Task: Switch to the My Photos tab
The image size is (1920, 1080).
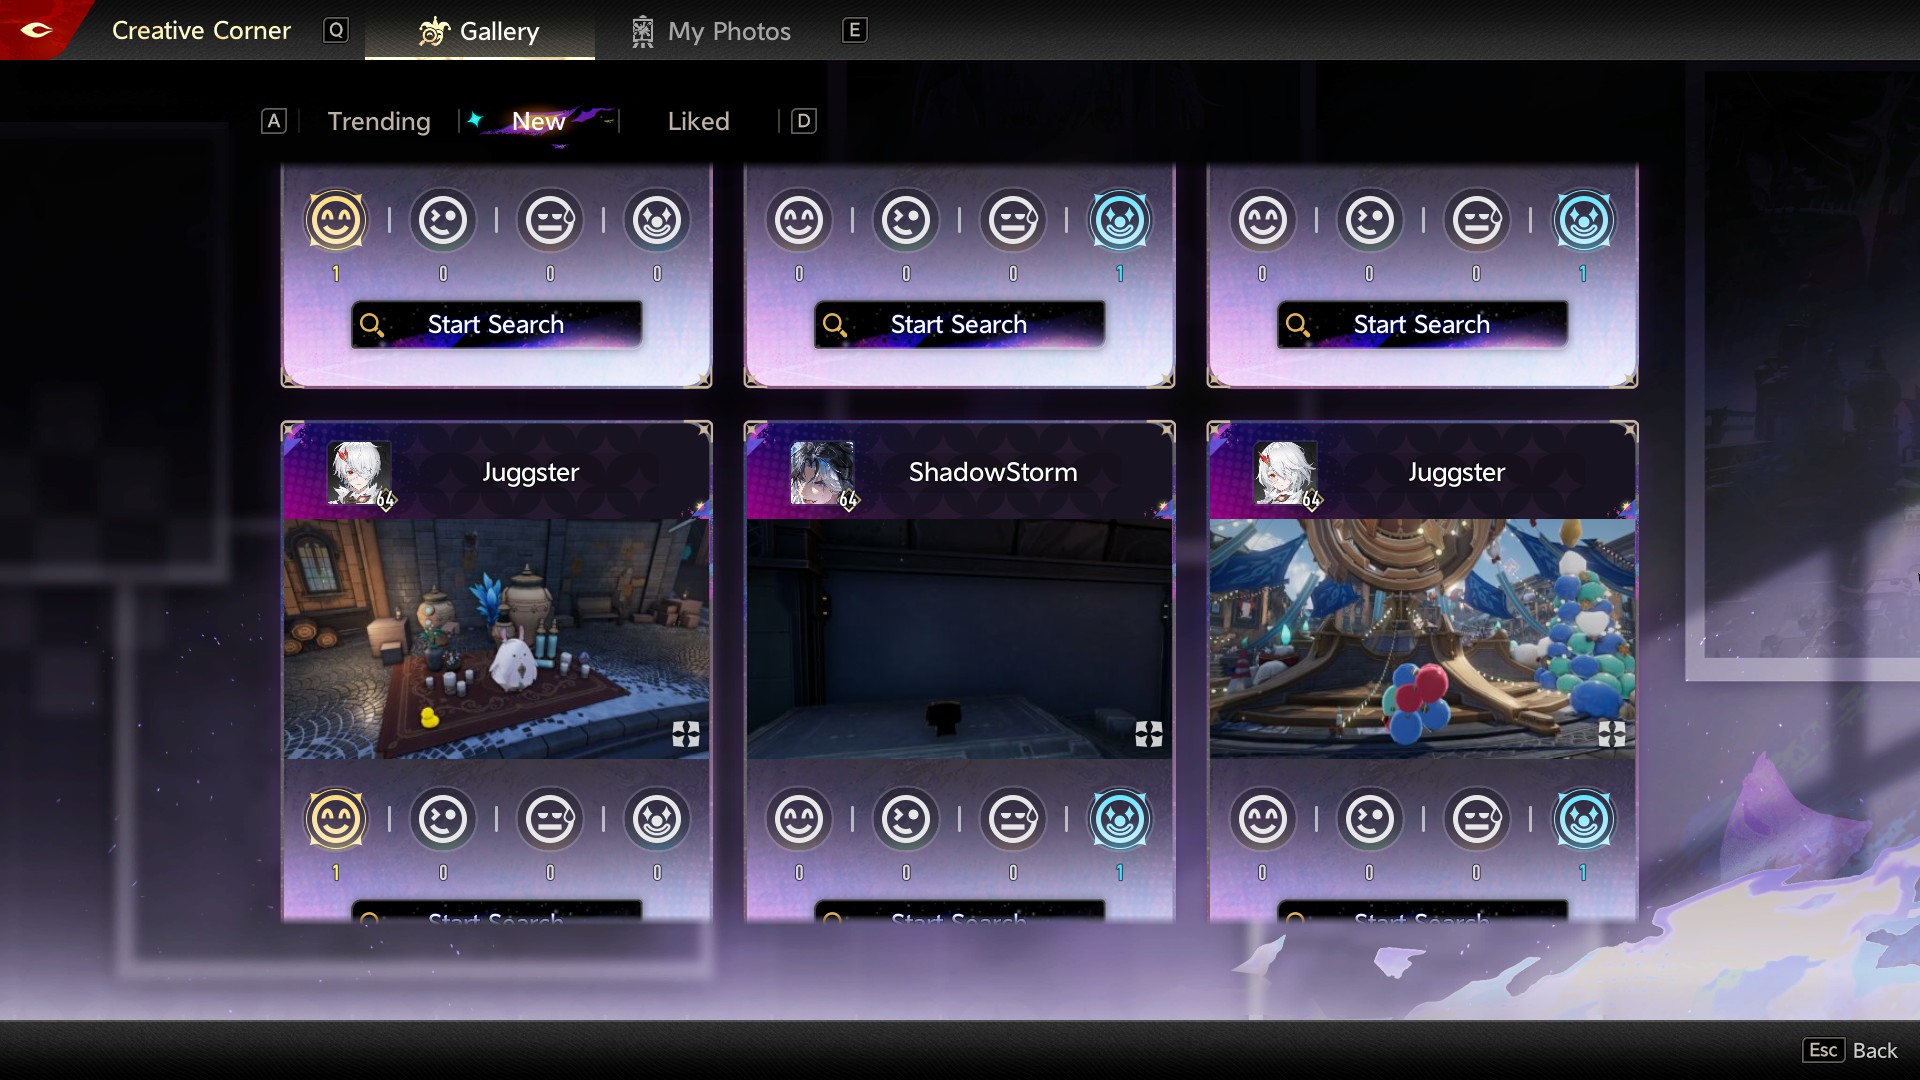Action: pos(711,31)
